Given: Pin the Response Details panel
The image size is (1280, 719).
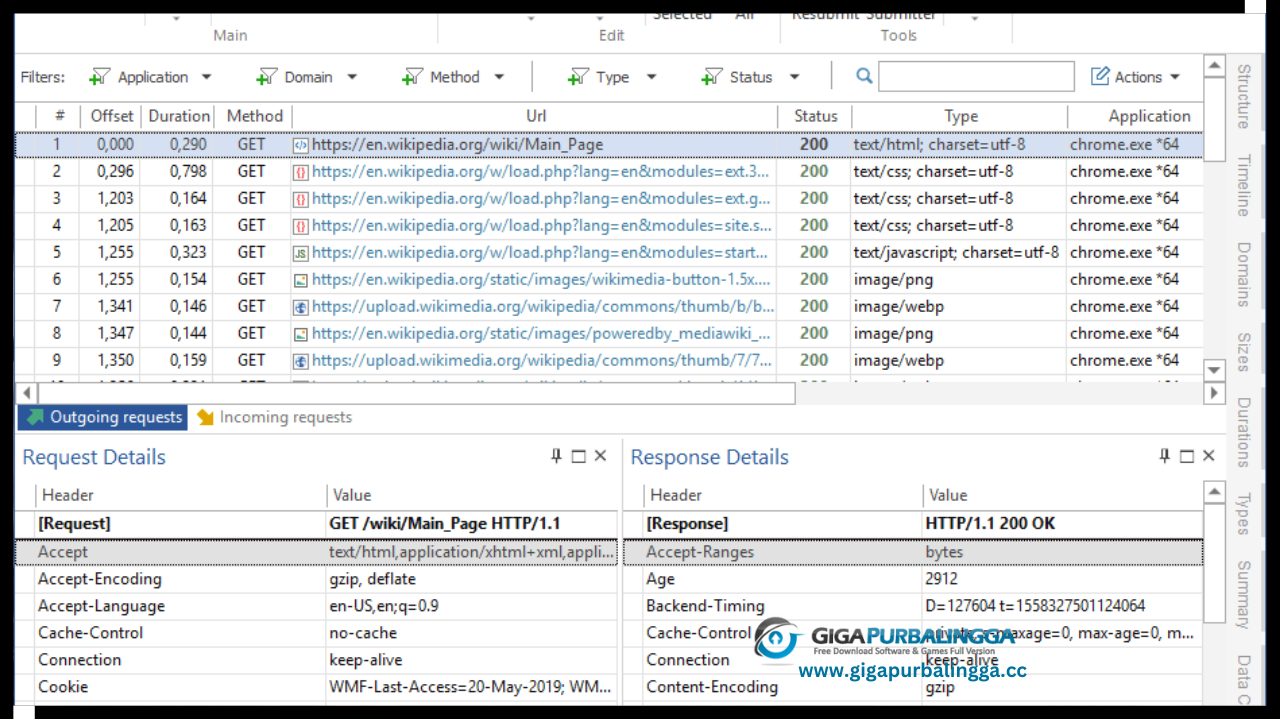Looking at the screenshot, I should coord(1165,456).
